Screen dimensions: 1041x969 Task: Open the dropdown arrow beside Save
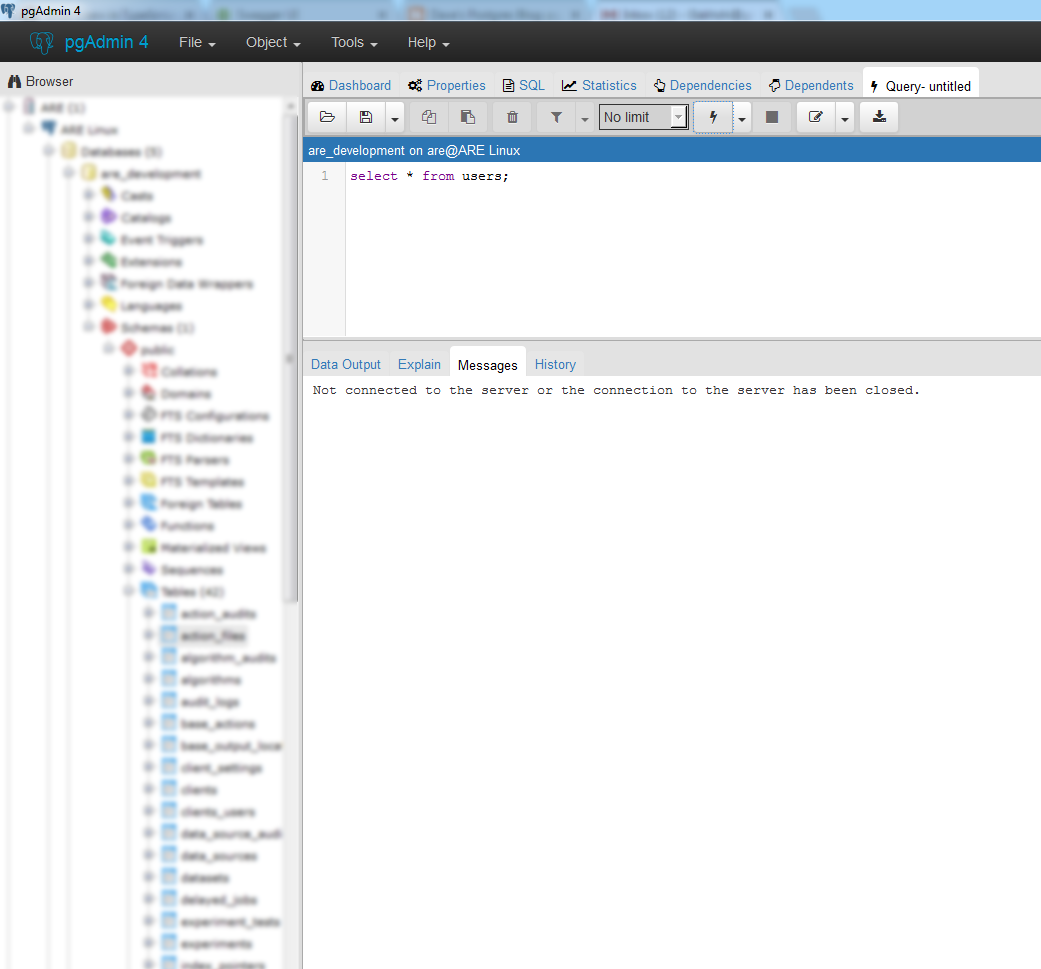(395, 118)
